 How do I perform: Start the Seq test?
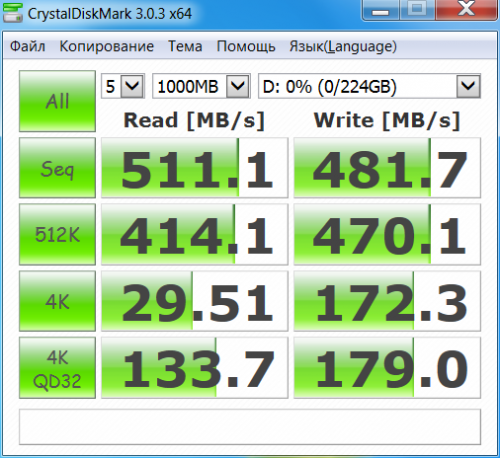click(57, 168)
